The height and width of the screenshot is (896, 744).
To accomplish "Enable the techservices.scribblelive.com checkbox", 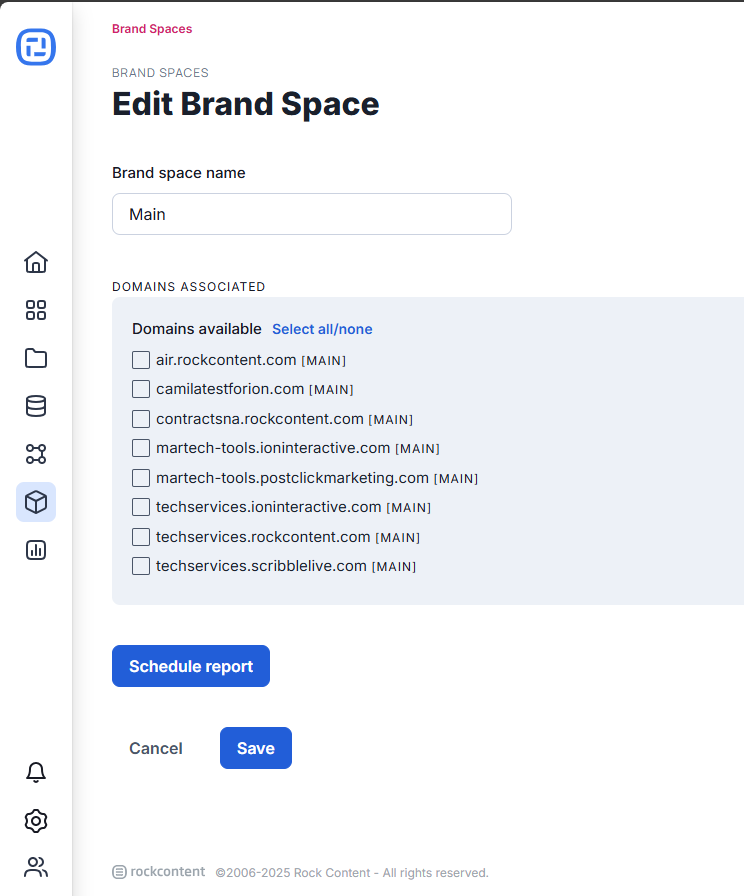I will point(141,566).
